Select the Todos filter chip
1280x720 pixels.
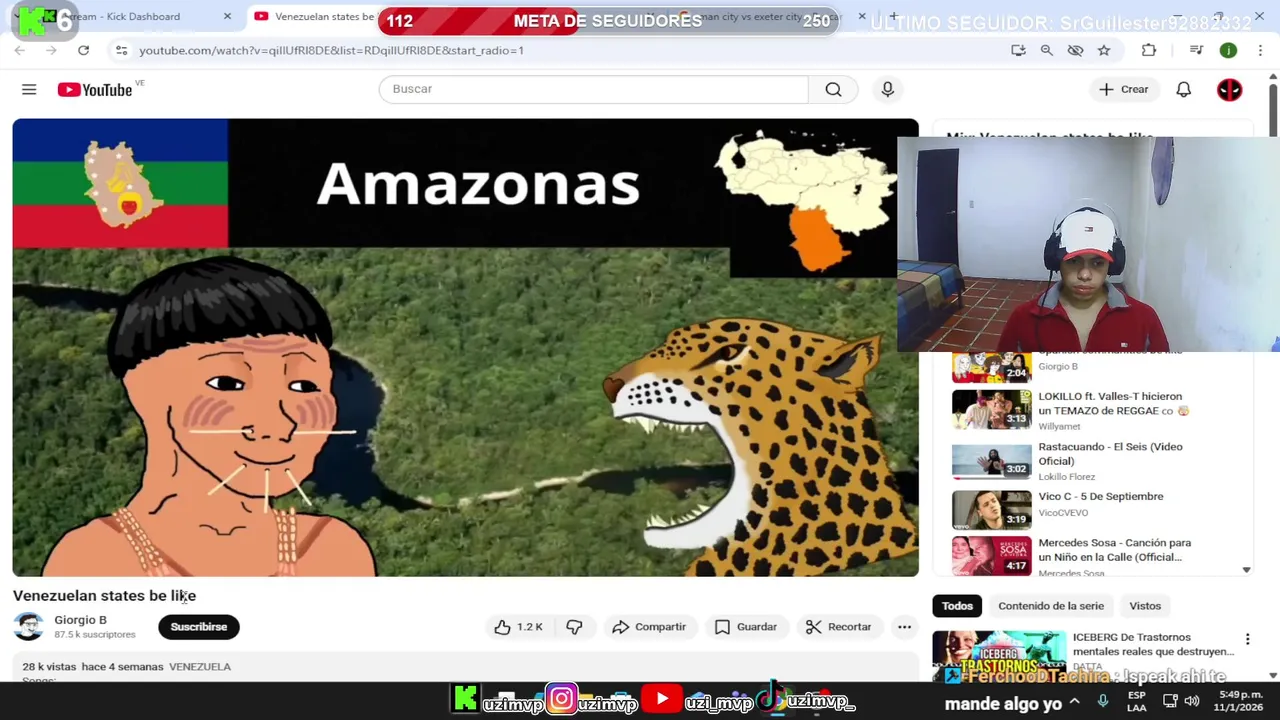pos(957,606)
